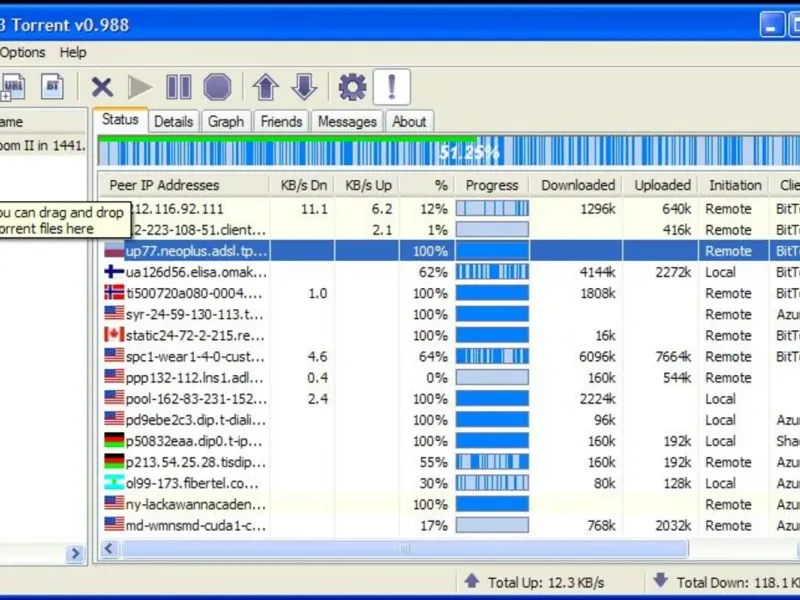Click the US flag beside pd9ebe2c3.dip.t-diali
The height and width of the screenshot is (600, 800).
[114, 419]
